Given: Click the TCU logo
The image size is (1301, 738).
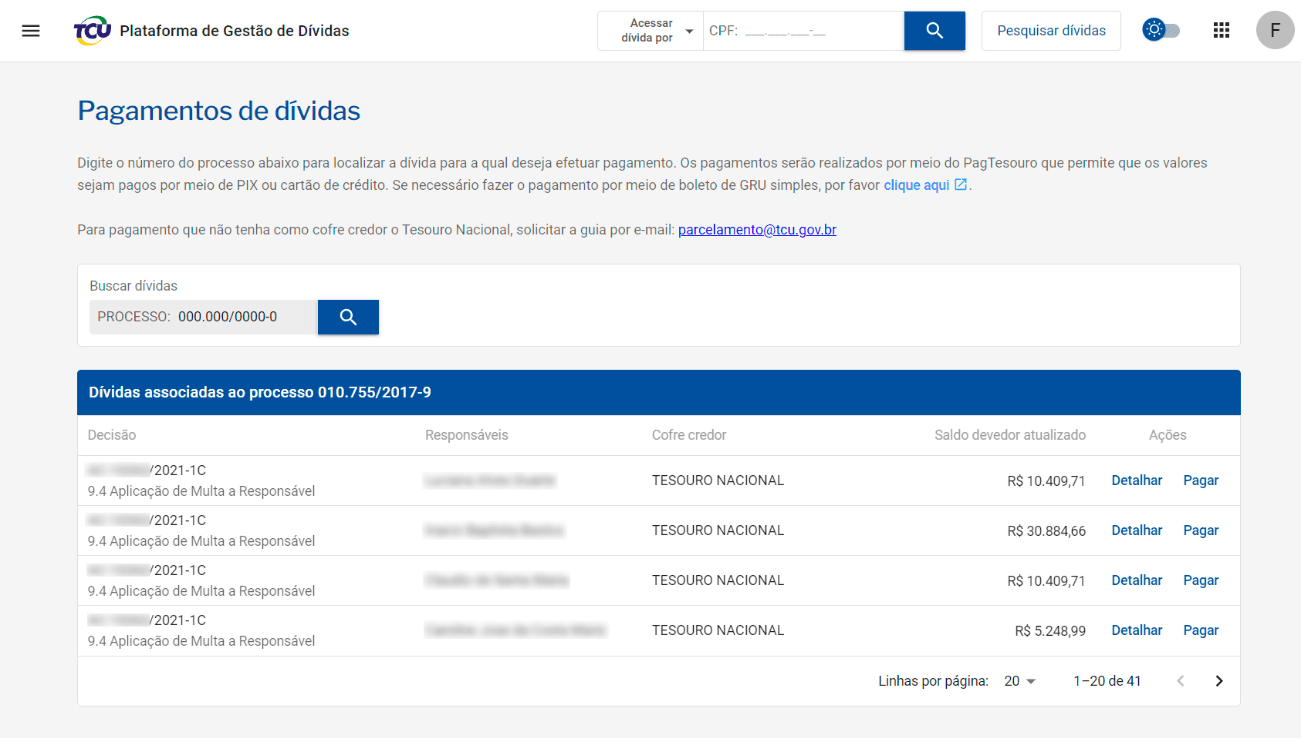Looking at the screenshot, I should 93,31.
